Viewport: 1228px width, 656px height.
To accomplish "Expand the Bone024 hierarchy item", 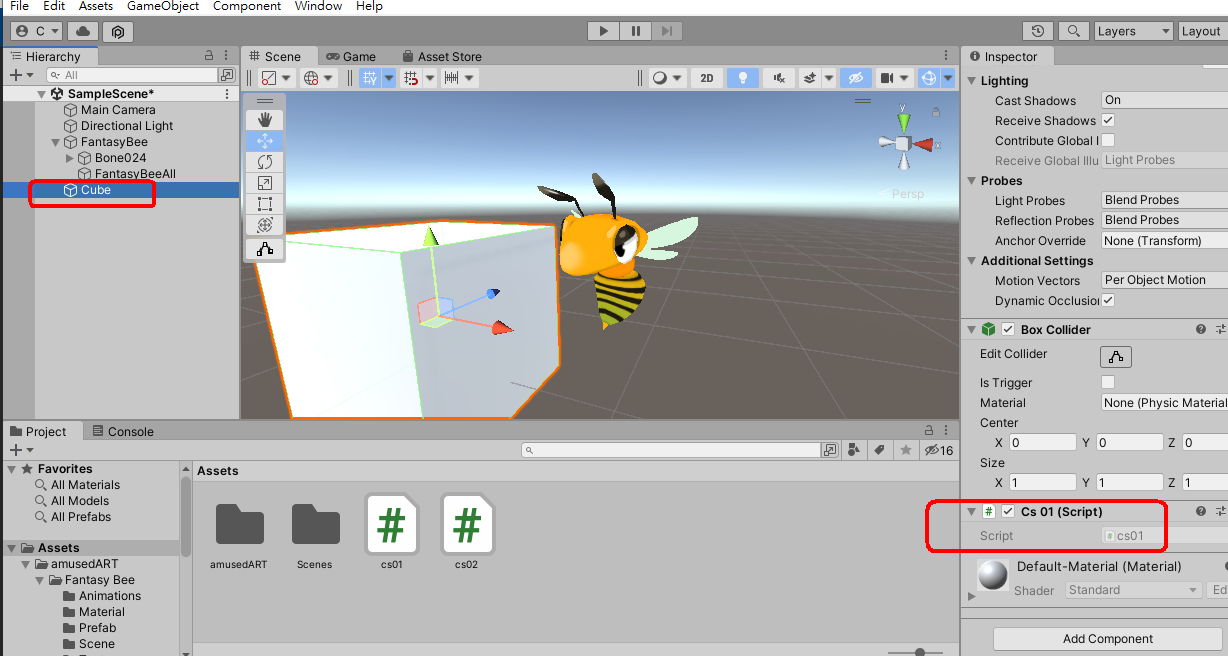I will (x=69, y=158).
